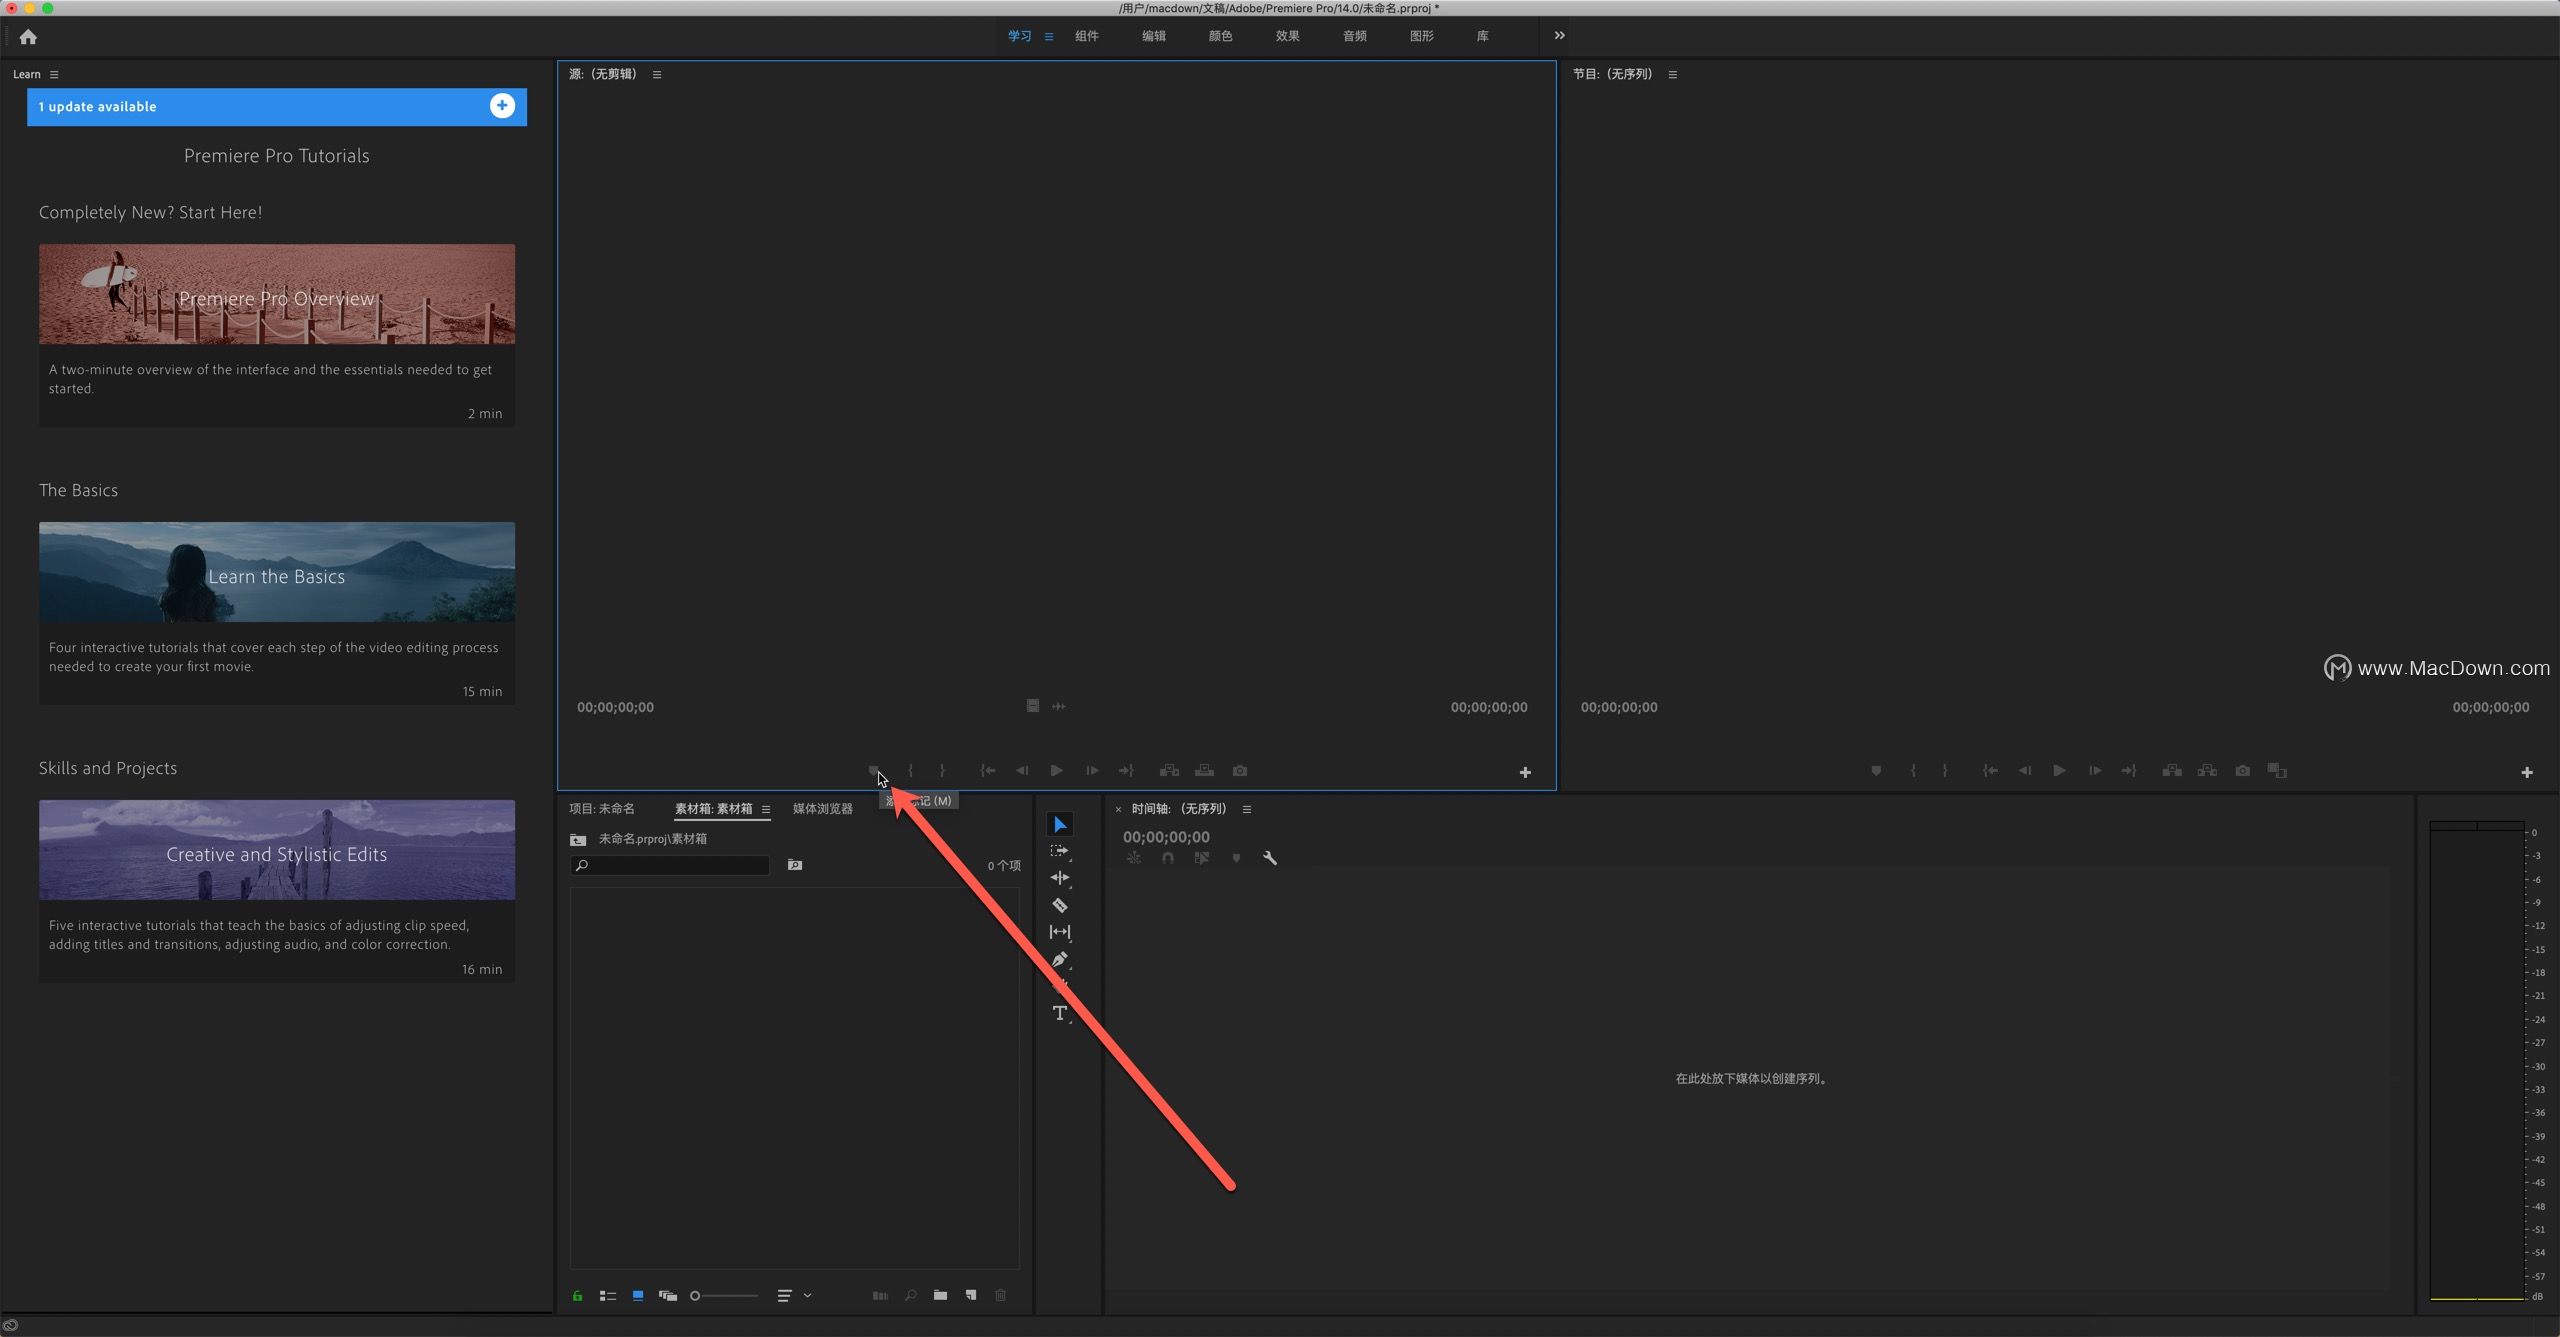Open Learn panel menu
This screenshot has width=2560, height=1337.
[54, 75]
